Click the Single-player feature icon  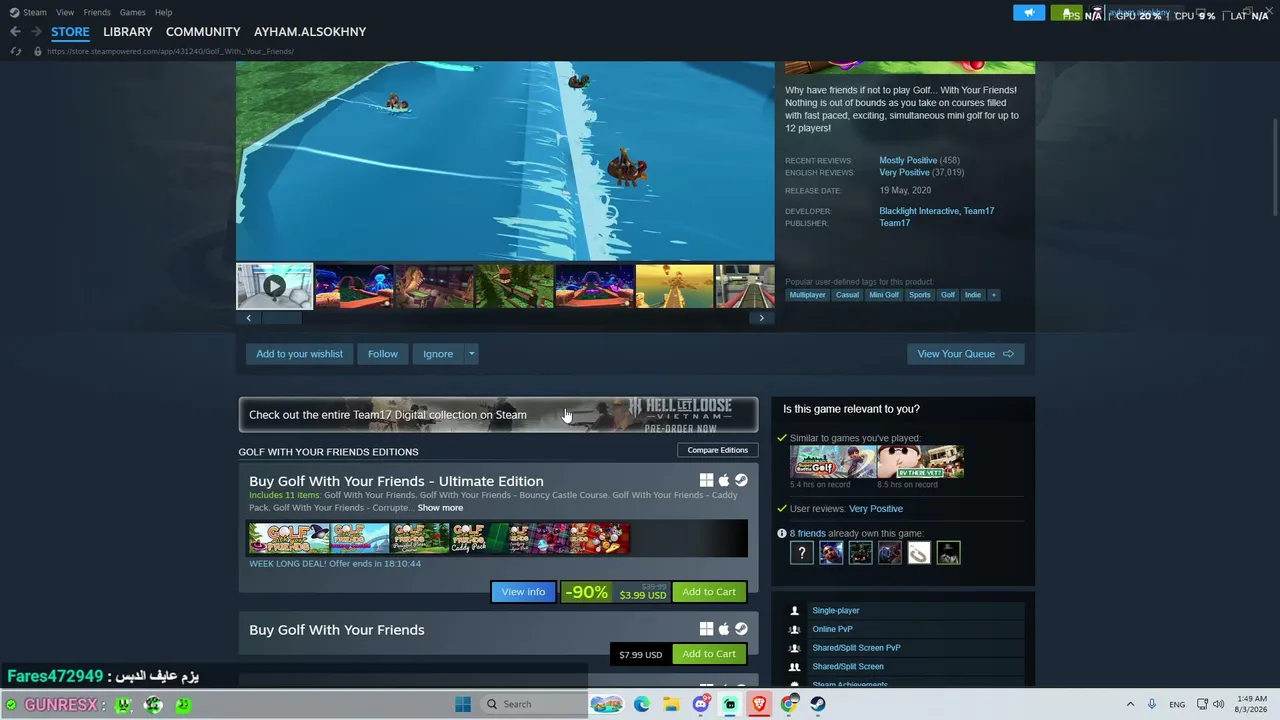795,611
